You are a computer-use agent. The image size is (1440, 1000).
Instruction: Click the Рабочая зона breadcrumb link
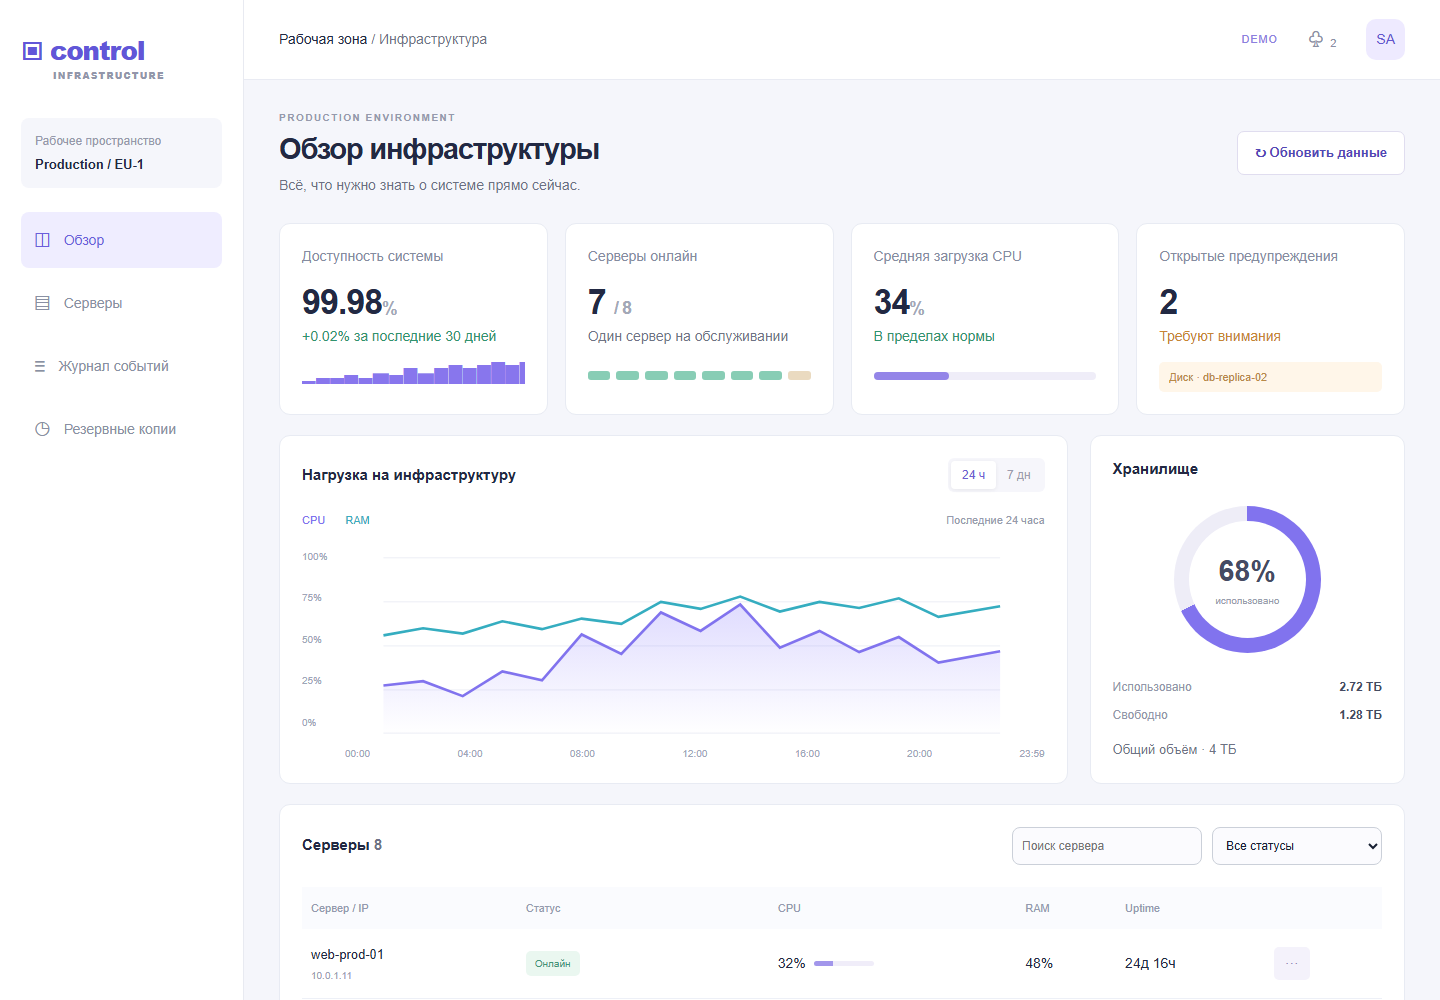point(323,39)
